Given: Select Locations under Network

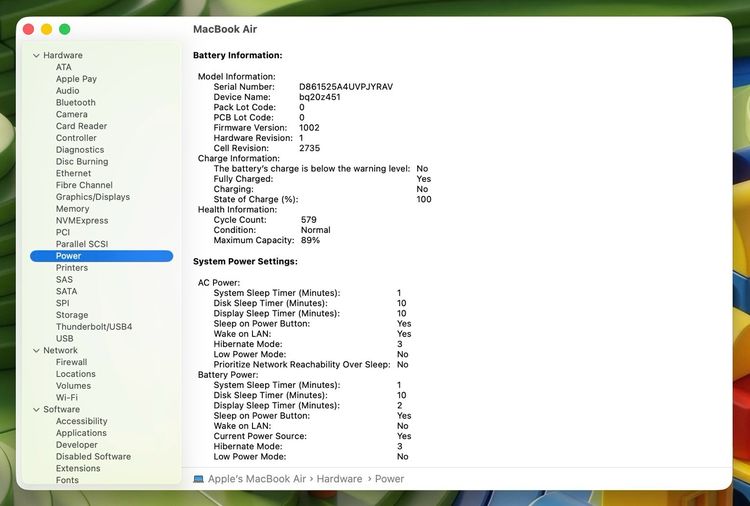Looking at the screenshot, I should point(76,374).
